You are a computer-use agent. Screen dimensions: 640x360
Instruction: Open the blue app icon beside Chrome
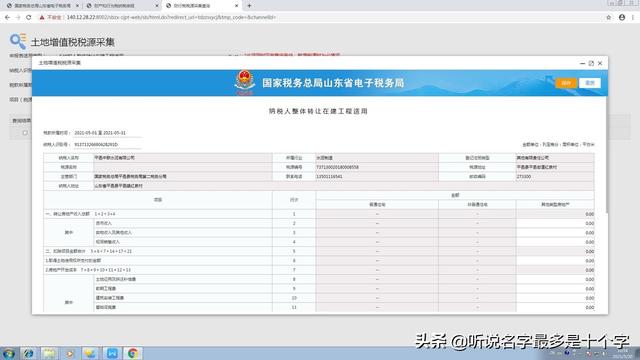pos(111,353)
